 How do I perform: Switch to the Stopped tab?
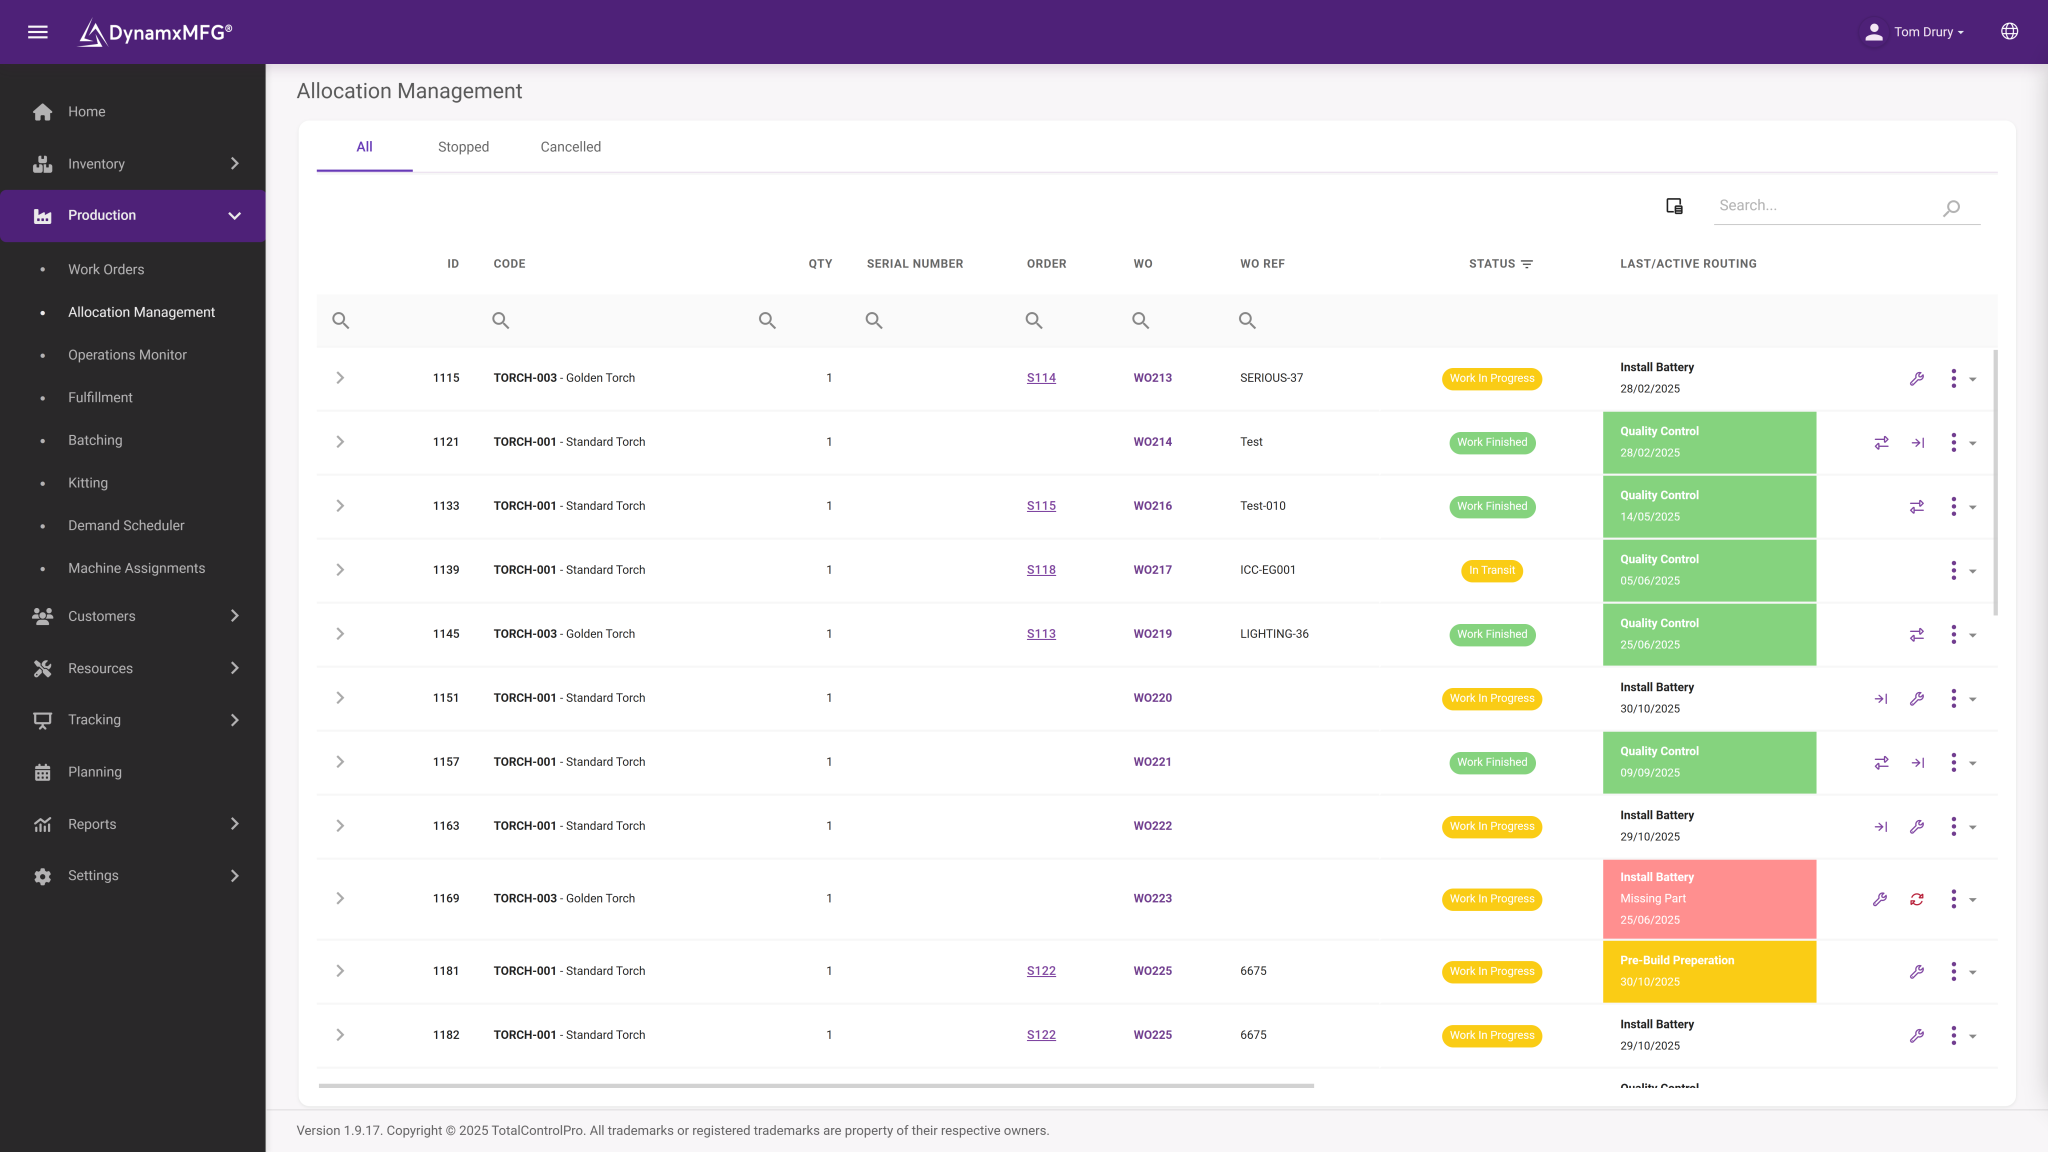pos(463,147)
